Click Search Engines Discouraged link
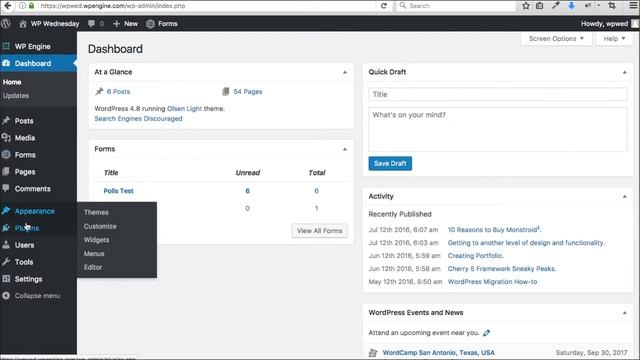 [138, 118]
